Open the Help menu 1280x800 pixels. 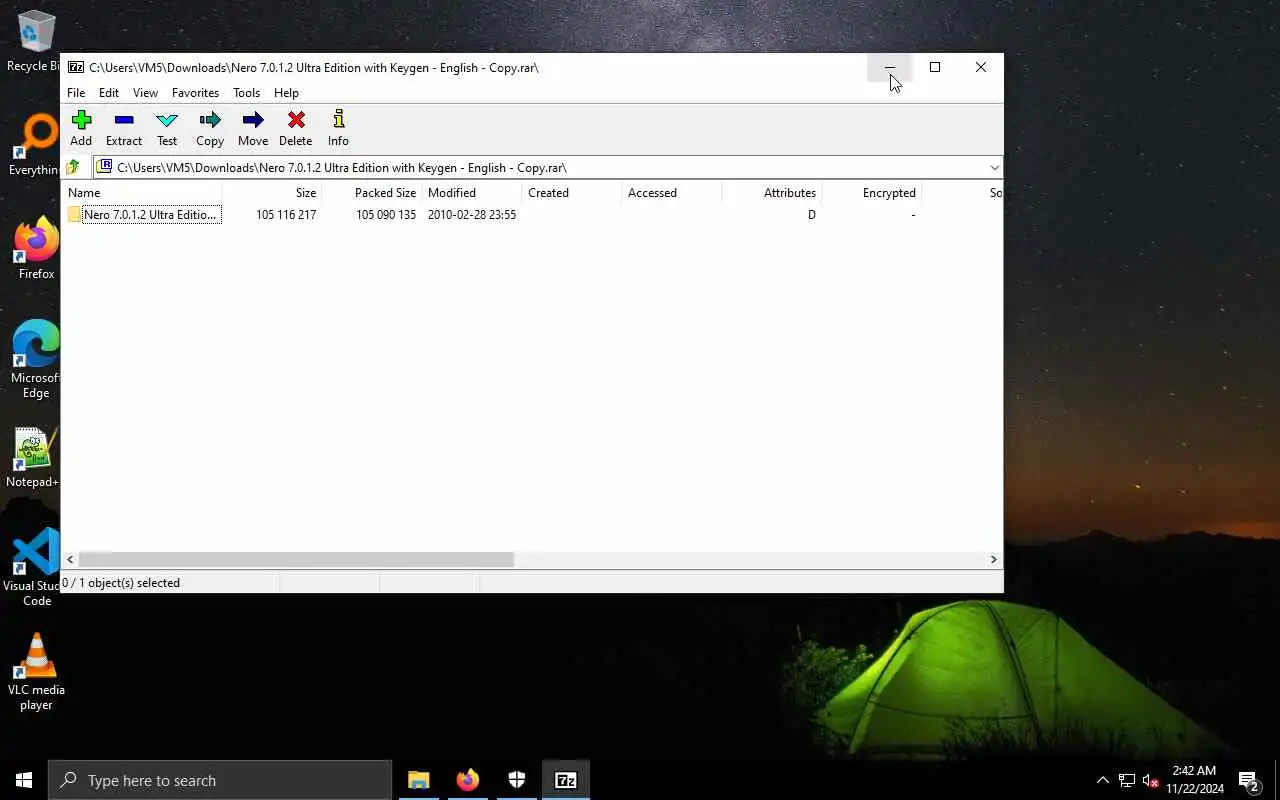pos(286,93)
